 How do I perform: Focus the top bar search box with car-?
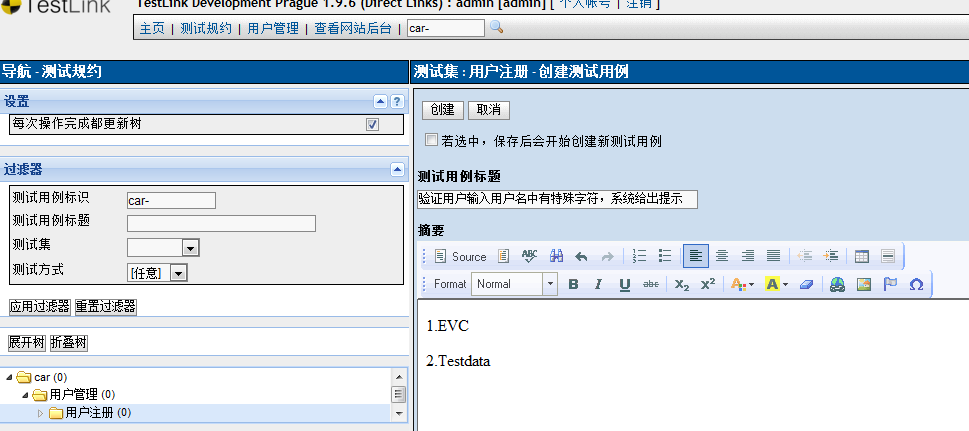point(446,28)
